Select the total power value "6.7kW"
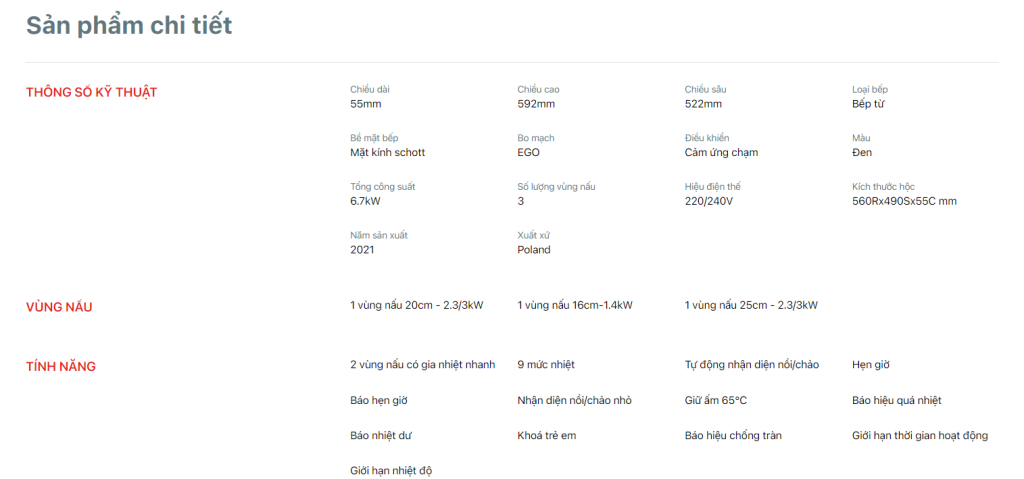This screenshot has width=1024, height=479. 365,201
